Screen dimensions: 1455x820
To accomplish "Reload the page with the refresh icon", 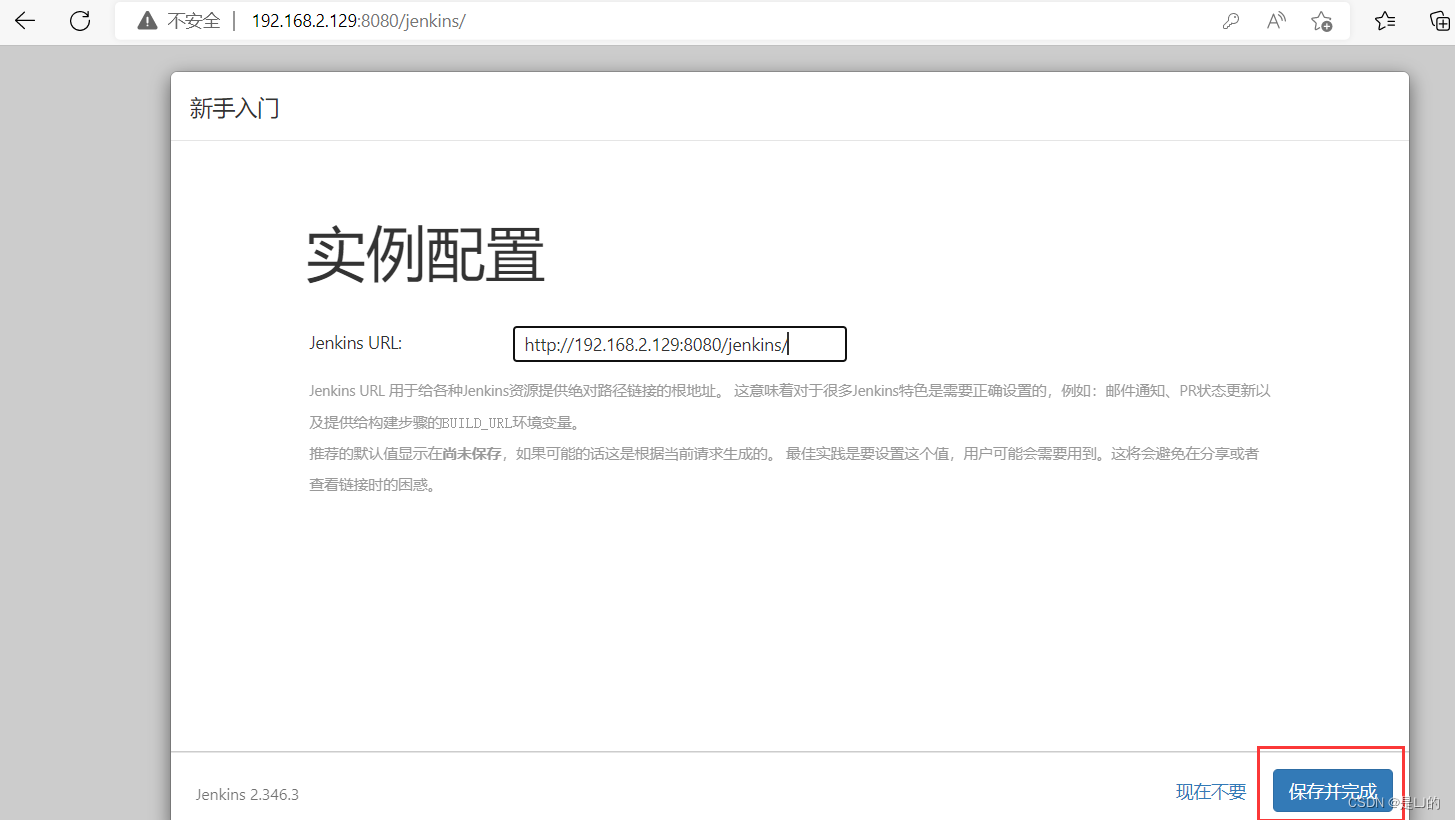I will pyautogui.click(x=80, y=21).
